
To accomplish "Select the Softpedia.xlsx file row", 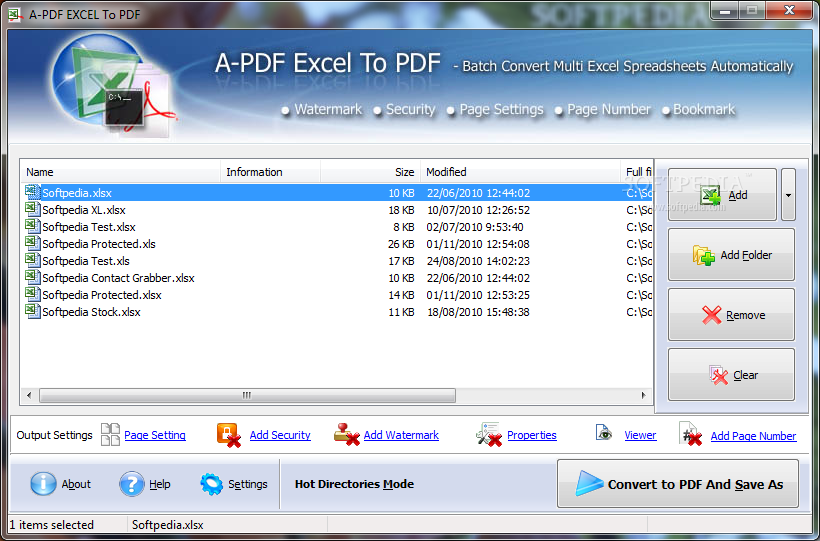I will [337, 193].
